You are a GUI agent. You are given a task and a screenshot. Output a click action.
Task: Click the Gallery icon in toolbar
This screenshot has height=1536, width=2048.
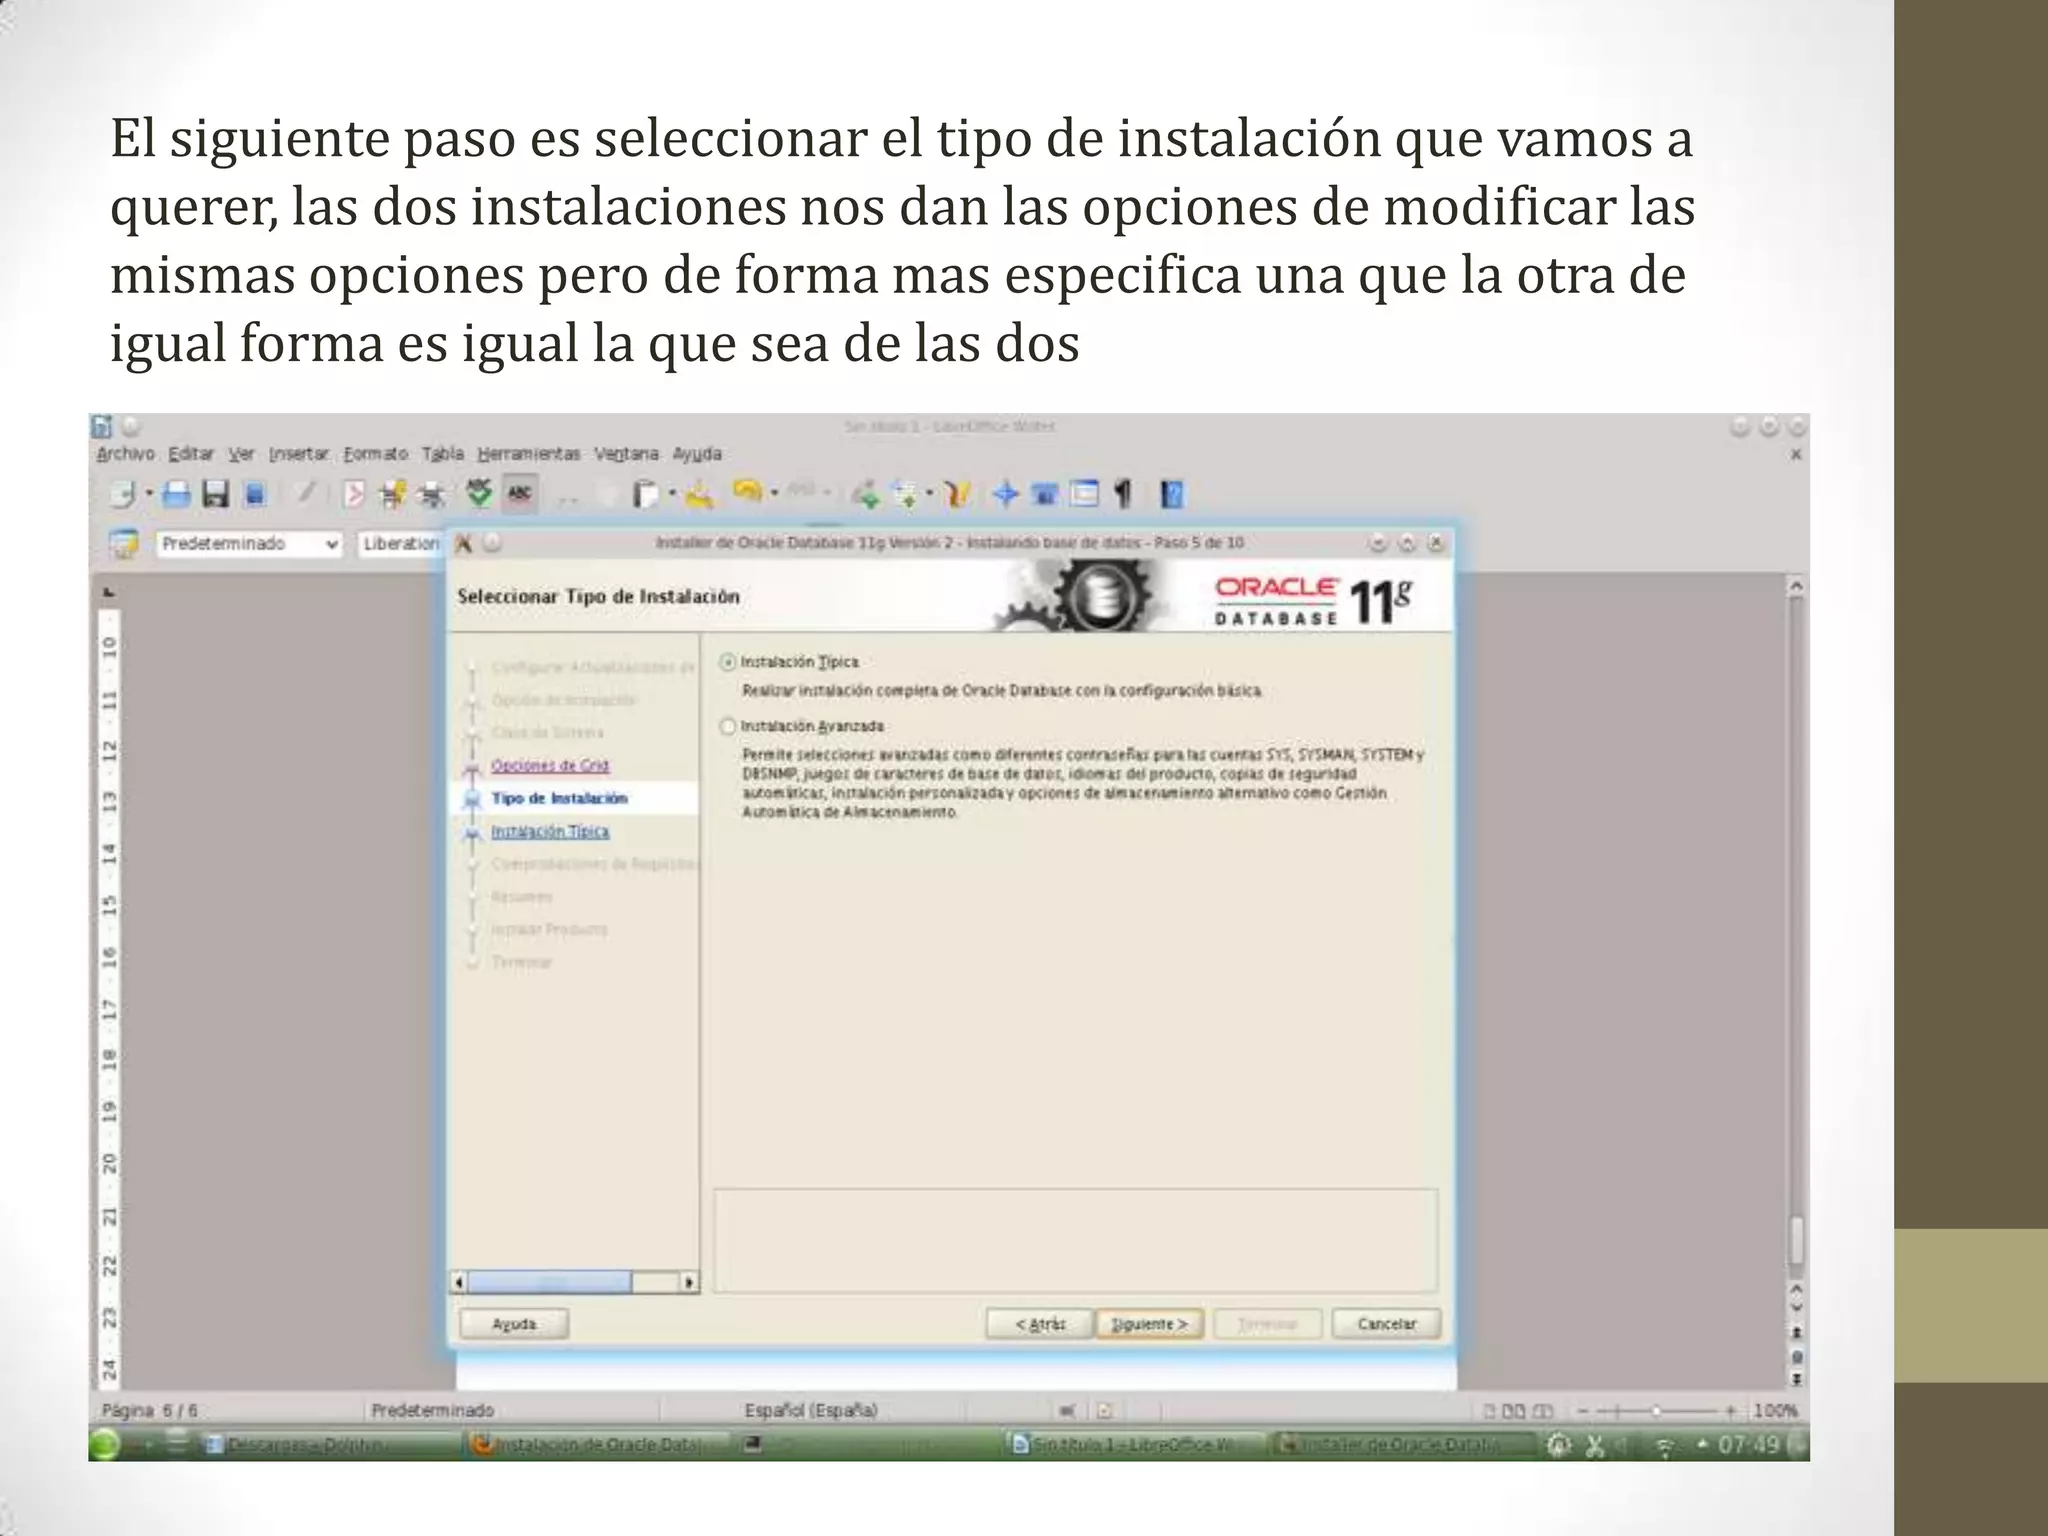pos(1045,494)
